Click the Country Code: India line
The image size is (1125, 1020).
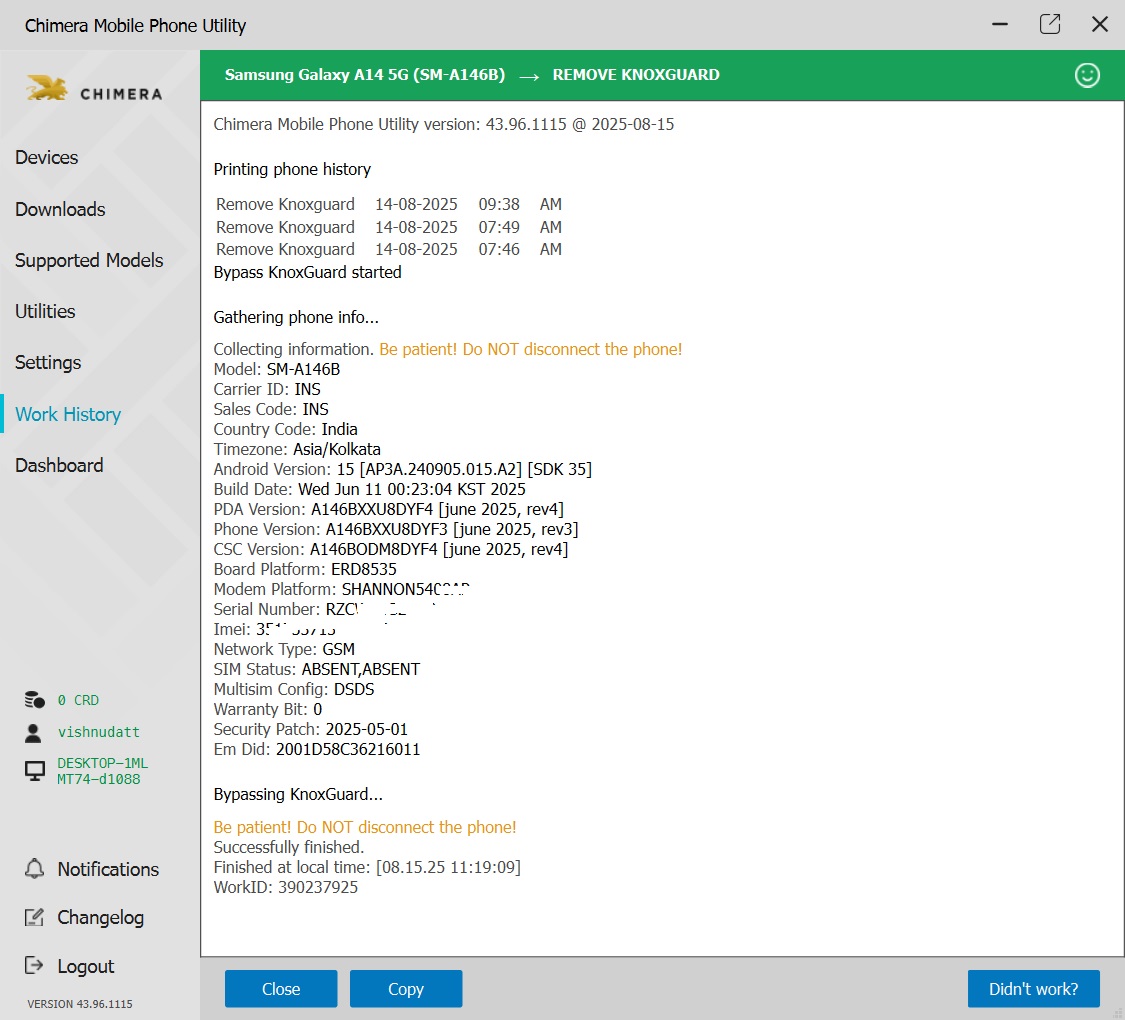click(x=285, y=429)
